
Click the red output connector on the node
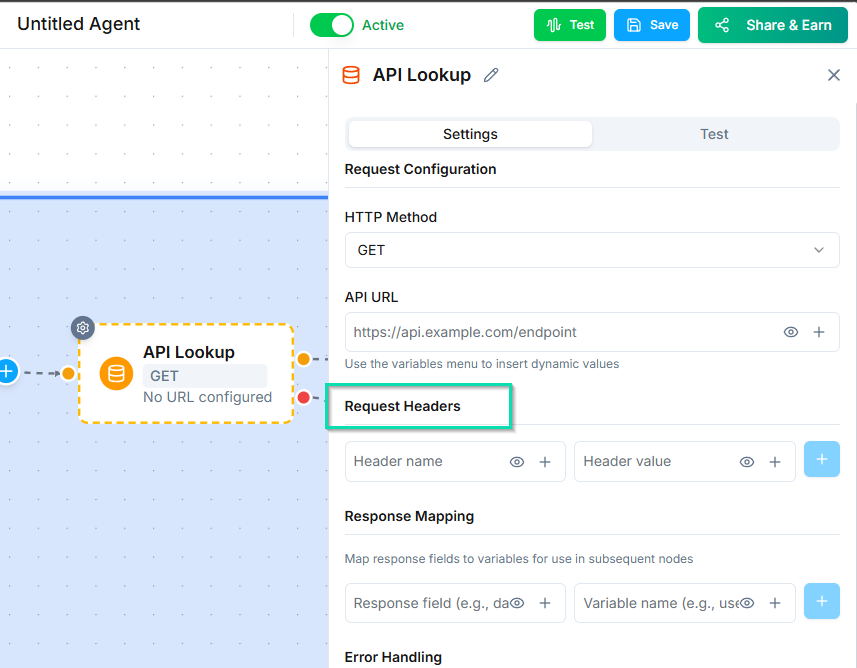[x=305, y=397]
